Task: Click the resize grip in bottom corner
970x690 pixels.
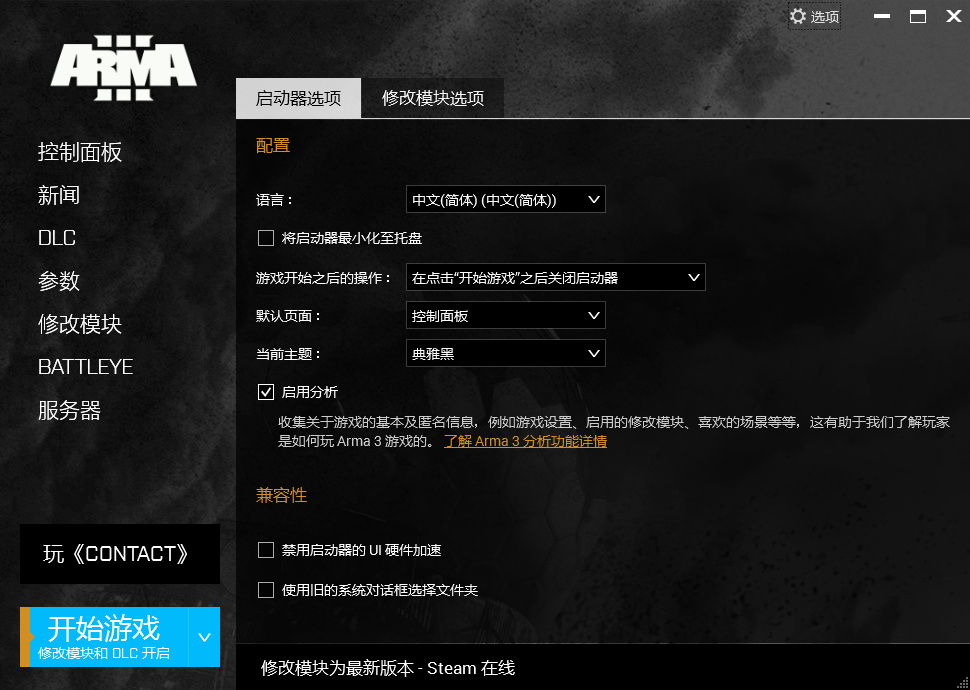Action: tap(961, 681)
